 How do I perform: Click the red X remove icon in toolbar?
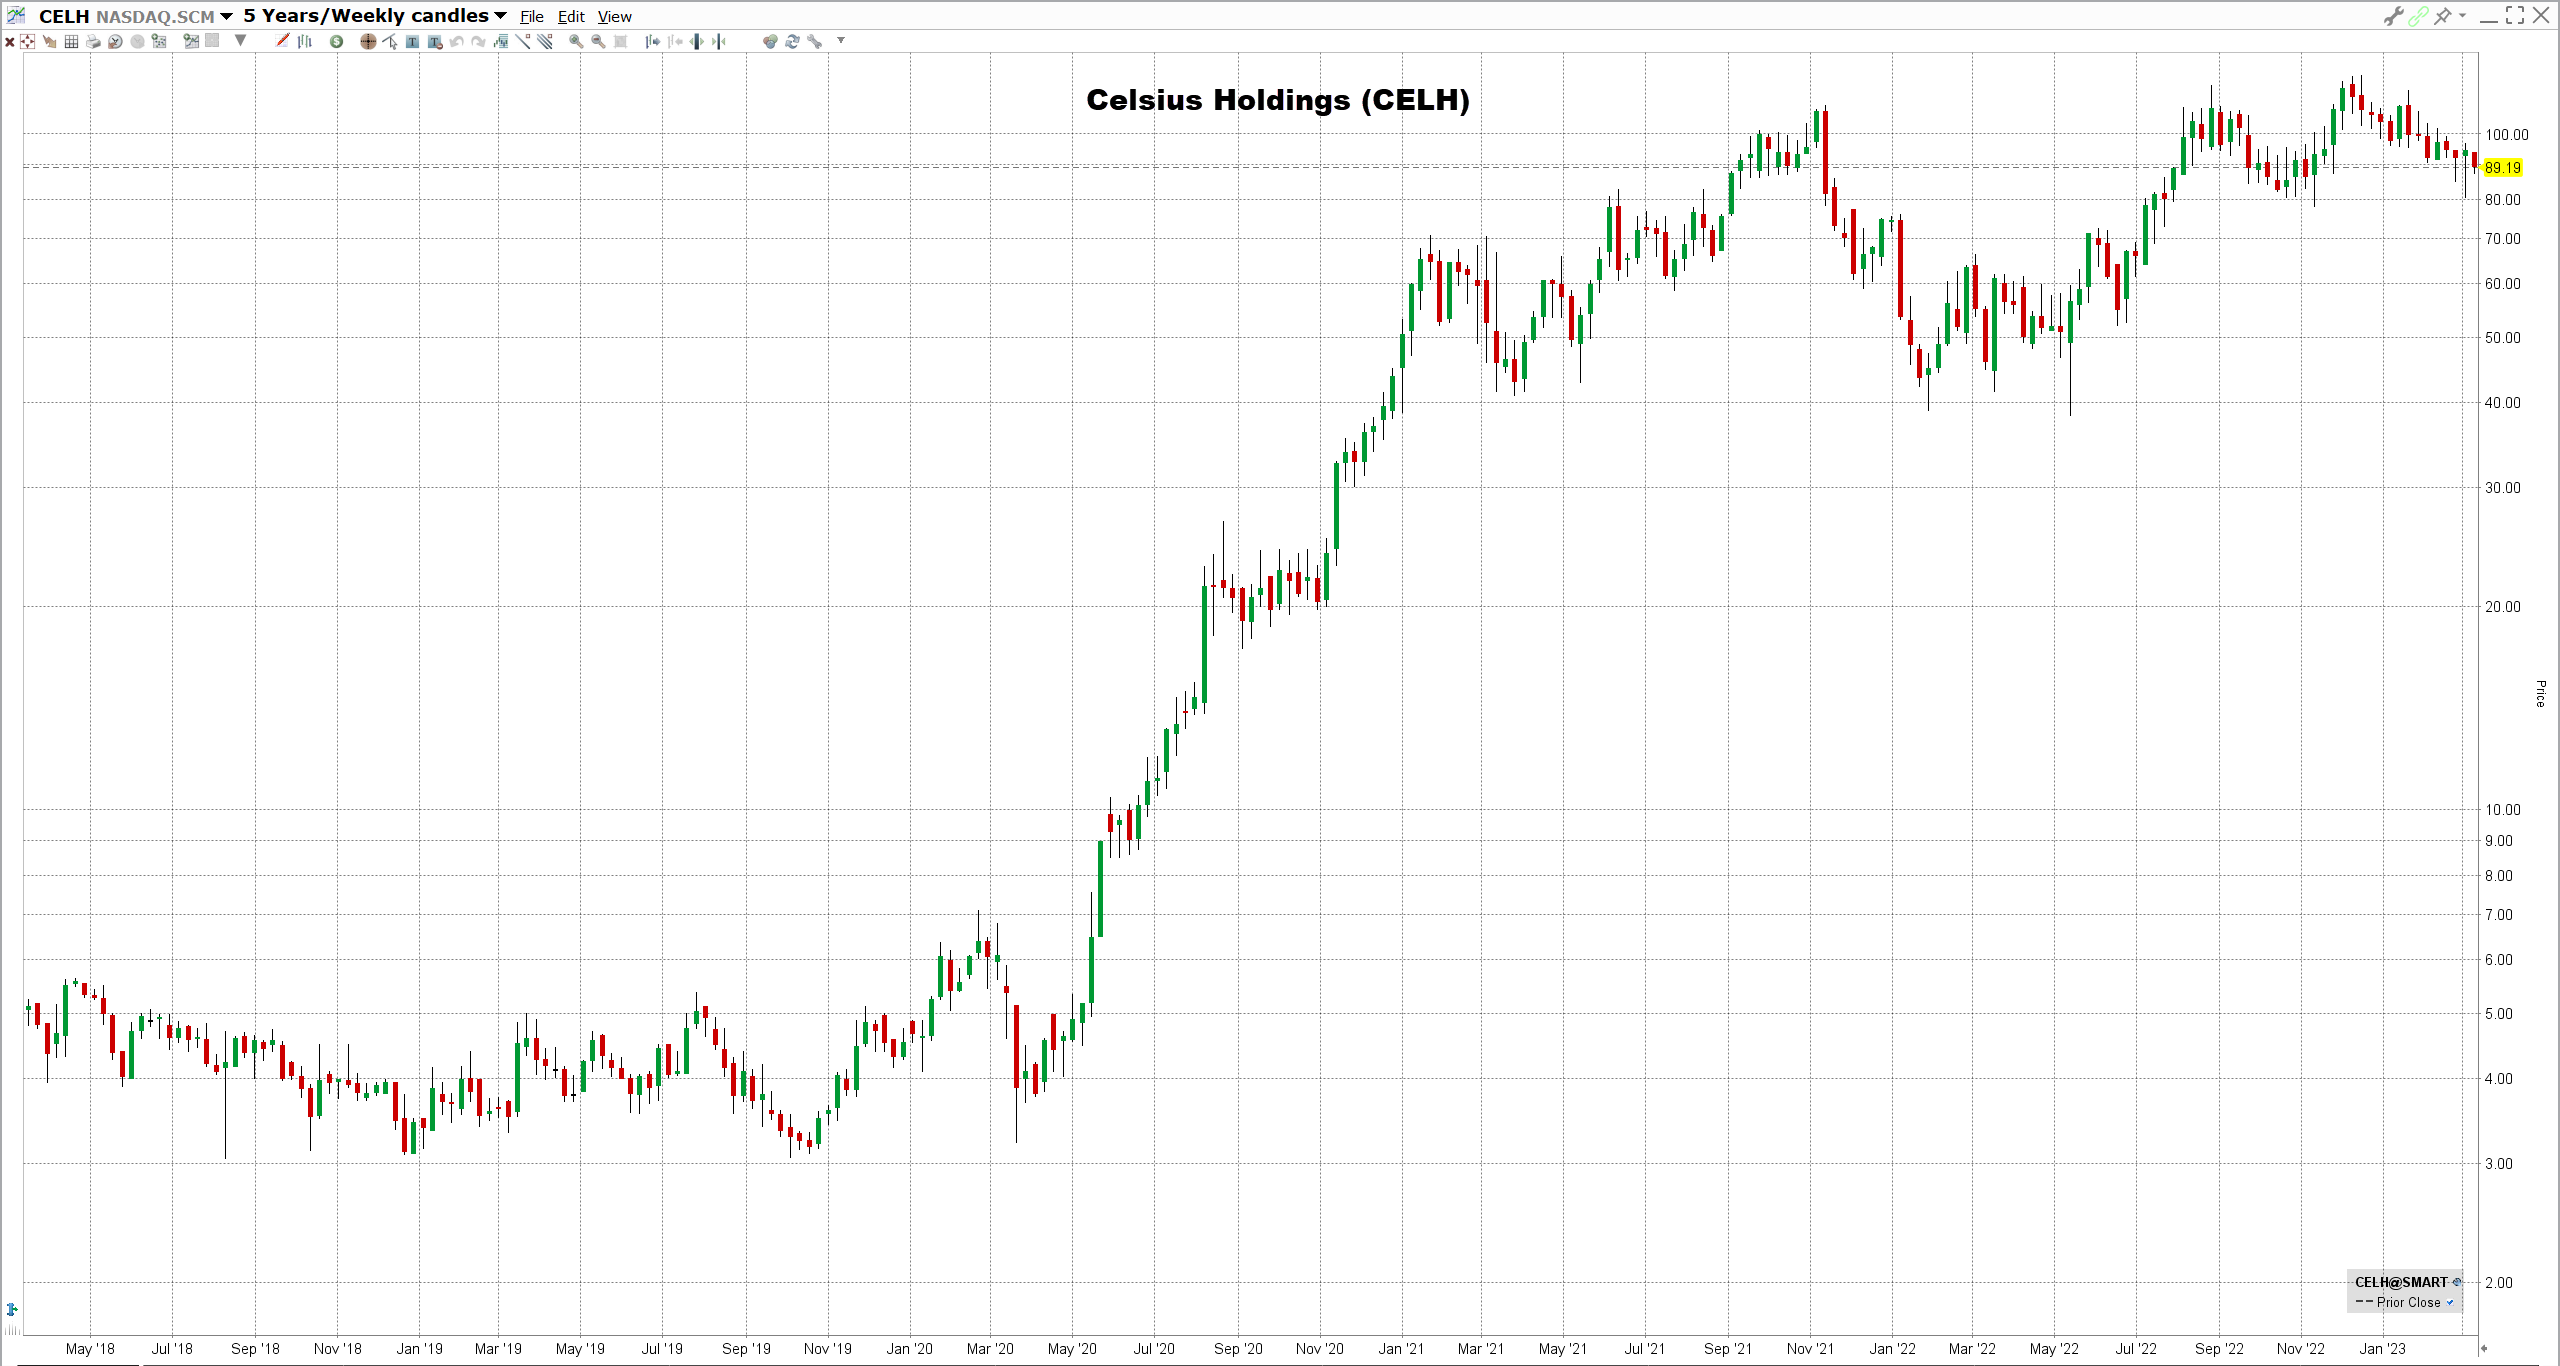[x=10, y=42]
